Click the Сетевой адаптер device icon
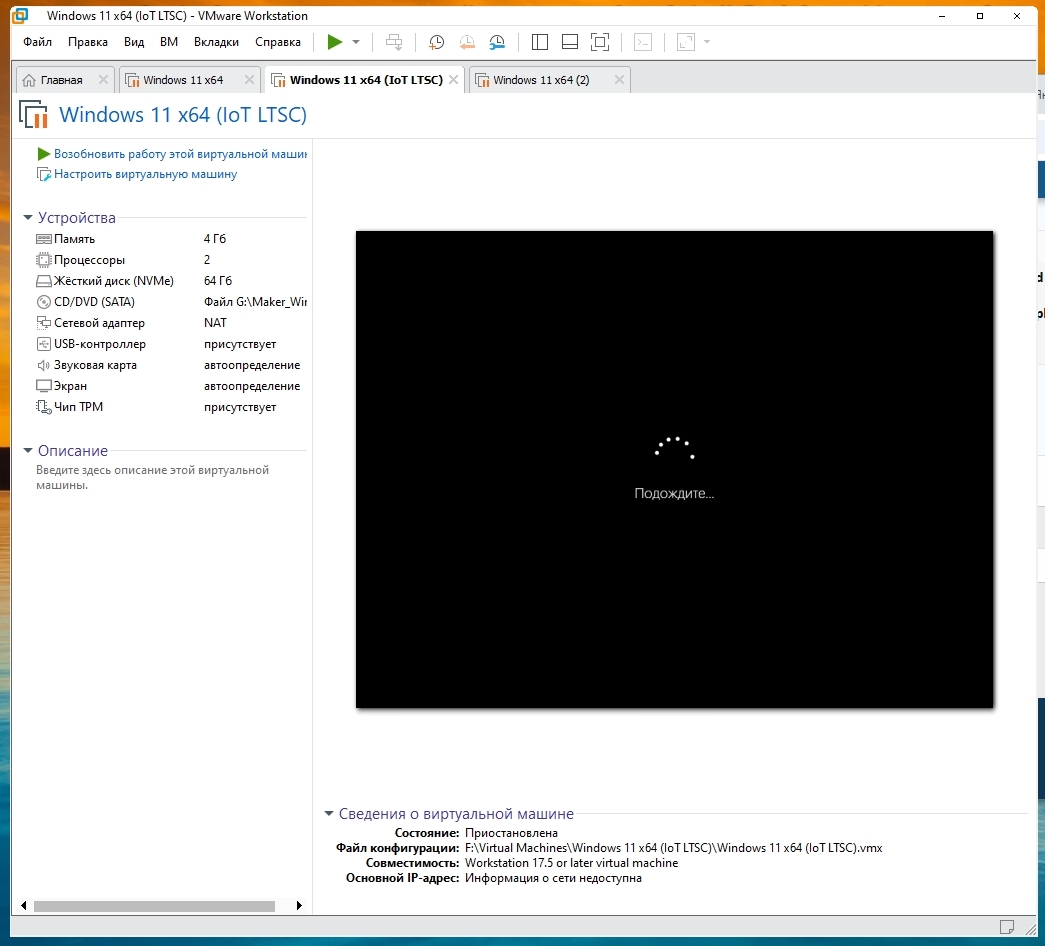1045x946 pixels. (x=43, y=323)
